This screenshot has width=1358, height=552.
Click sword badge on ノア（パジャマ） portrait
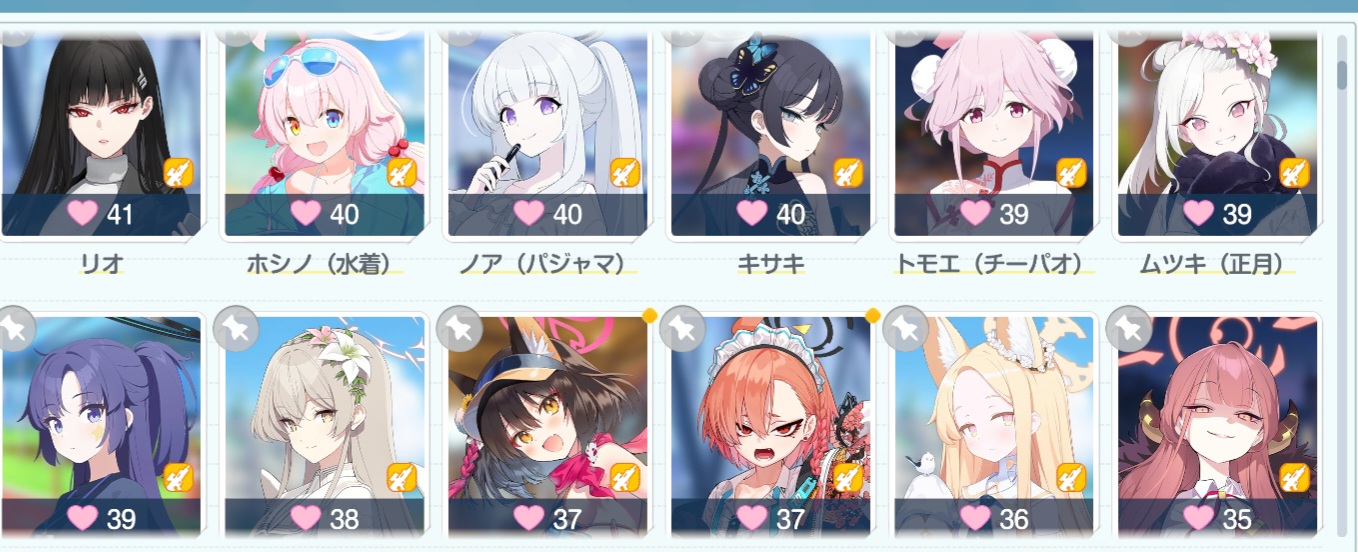click(625, 173)
